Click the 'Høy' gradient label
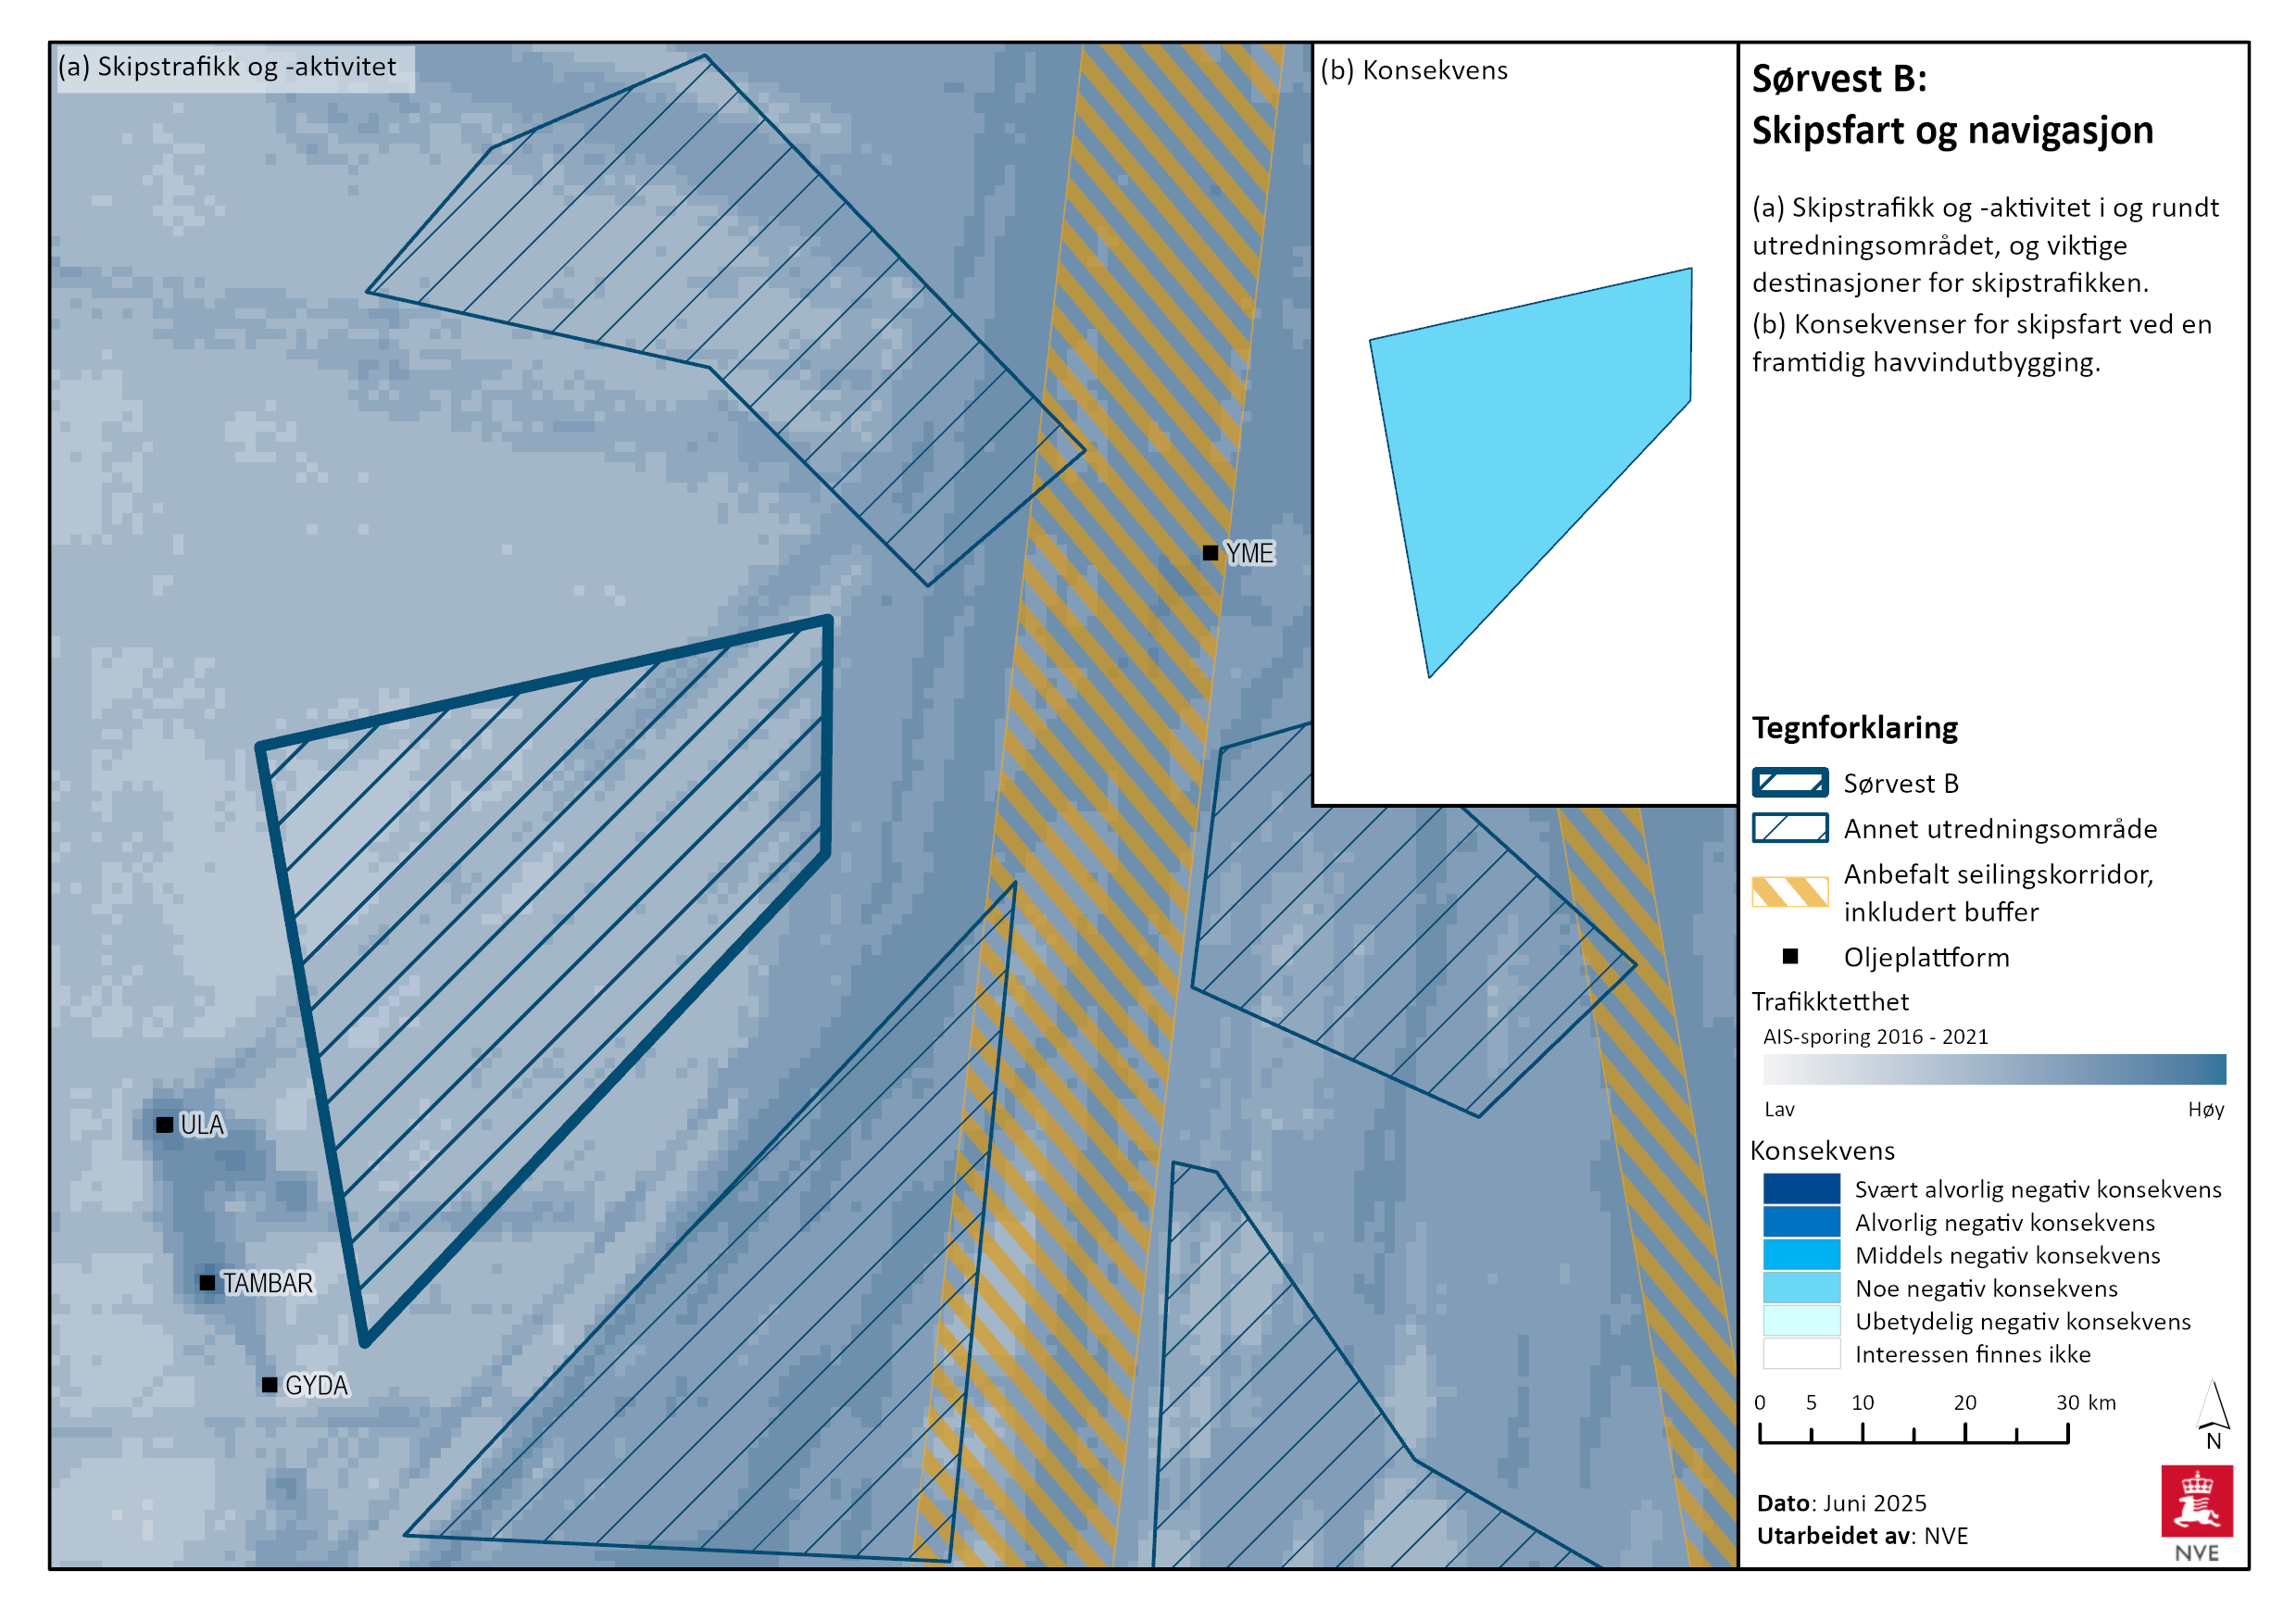 pos(2206,1110)
